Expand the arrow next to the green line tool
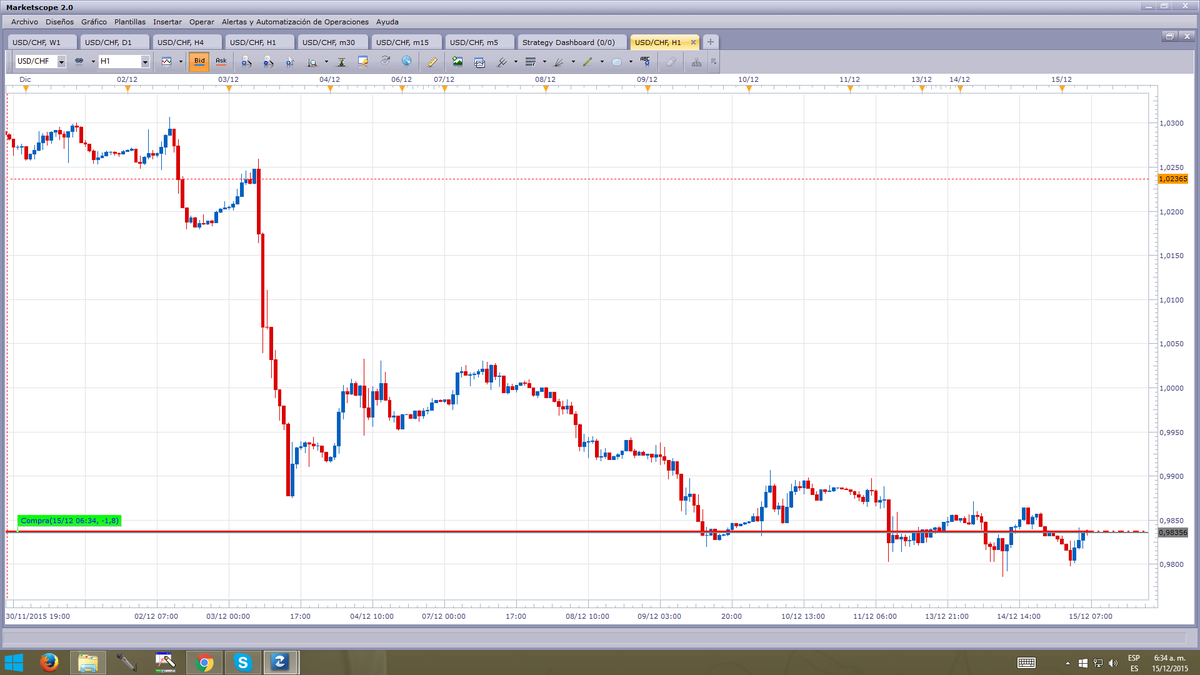 click(x=601, y=62)
